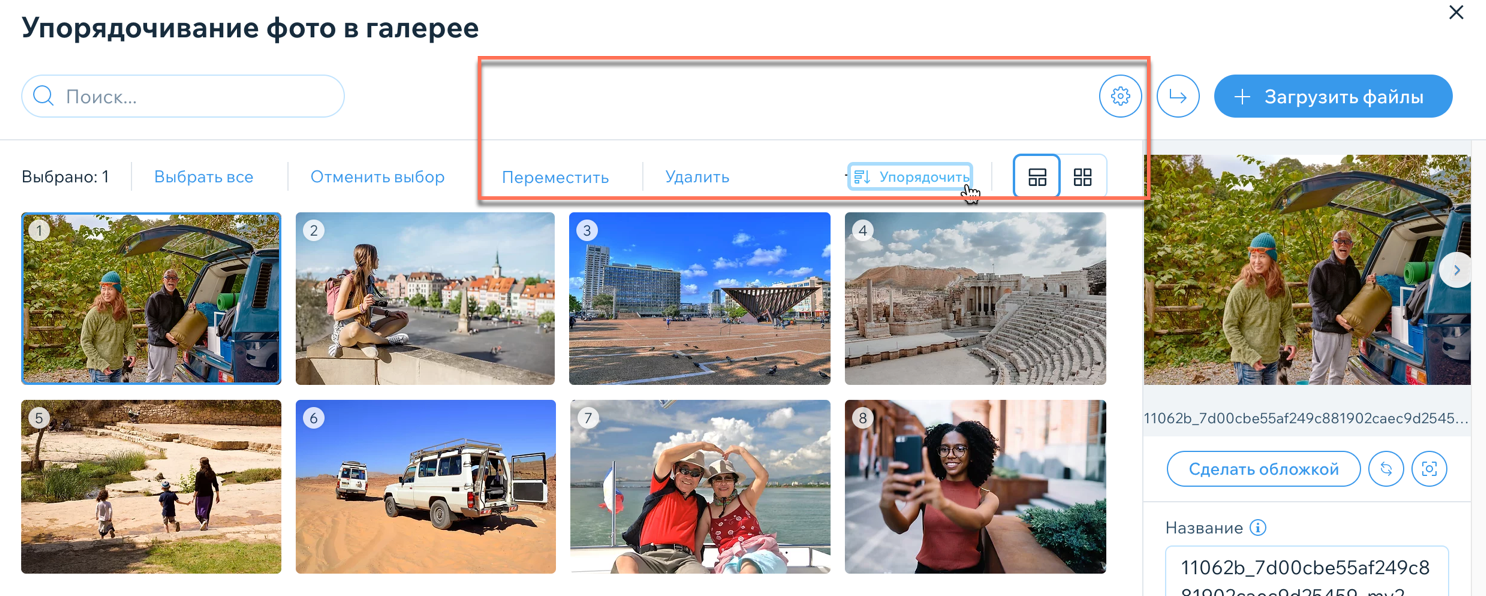Viewport: 1486px width, 596px height.
Task: Select photo 8 woman taking selfie
Action: (x=975, y=487)
